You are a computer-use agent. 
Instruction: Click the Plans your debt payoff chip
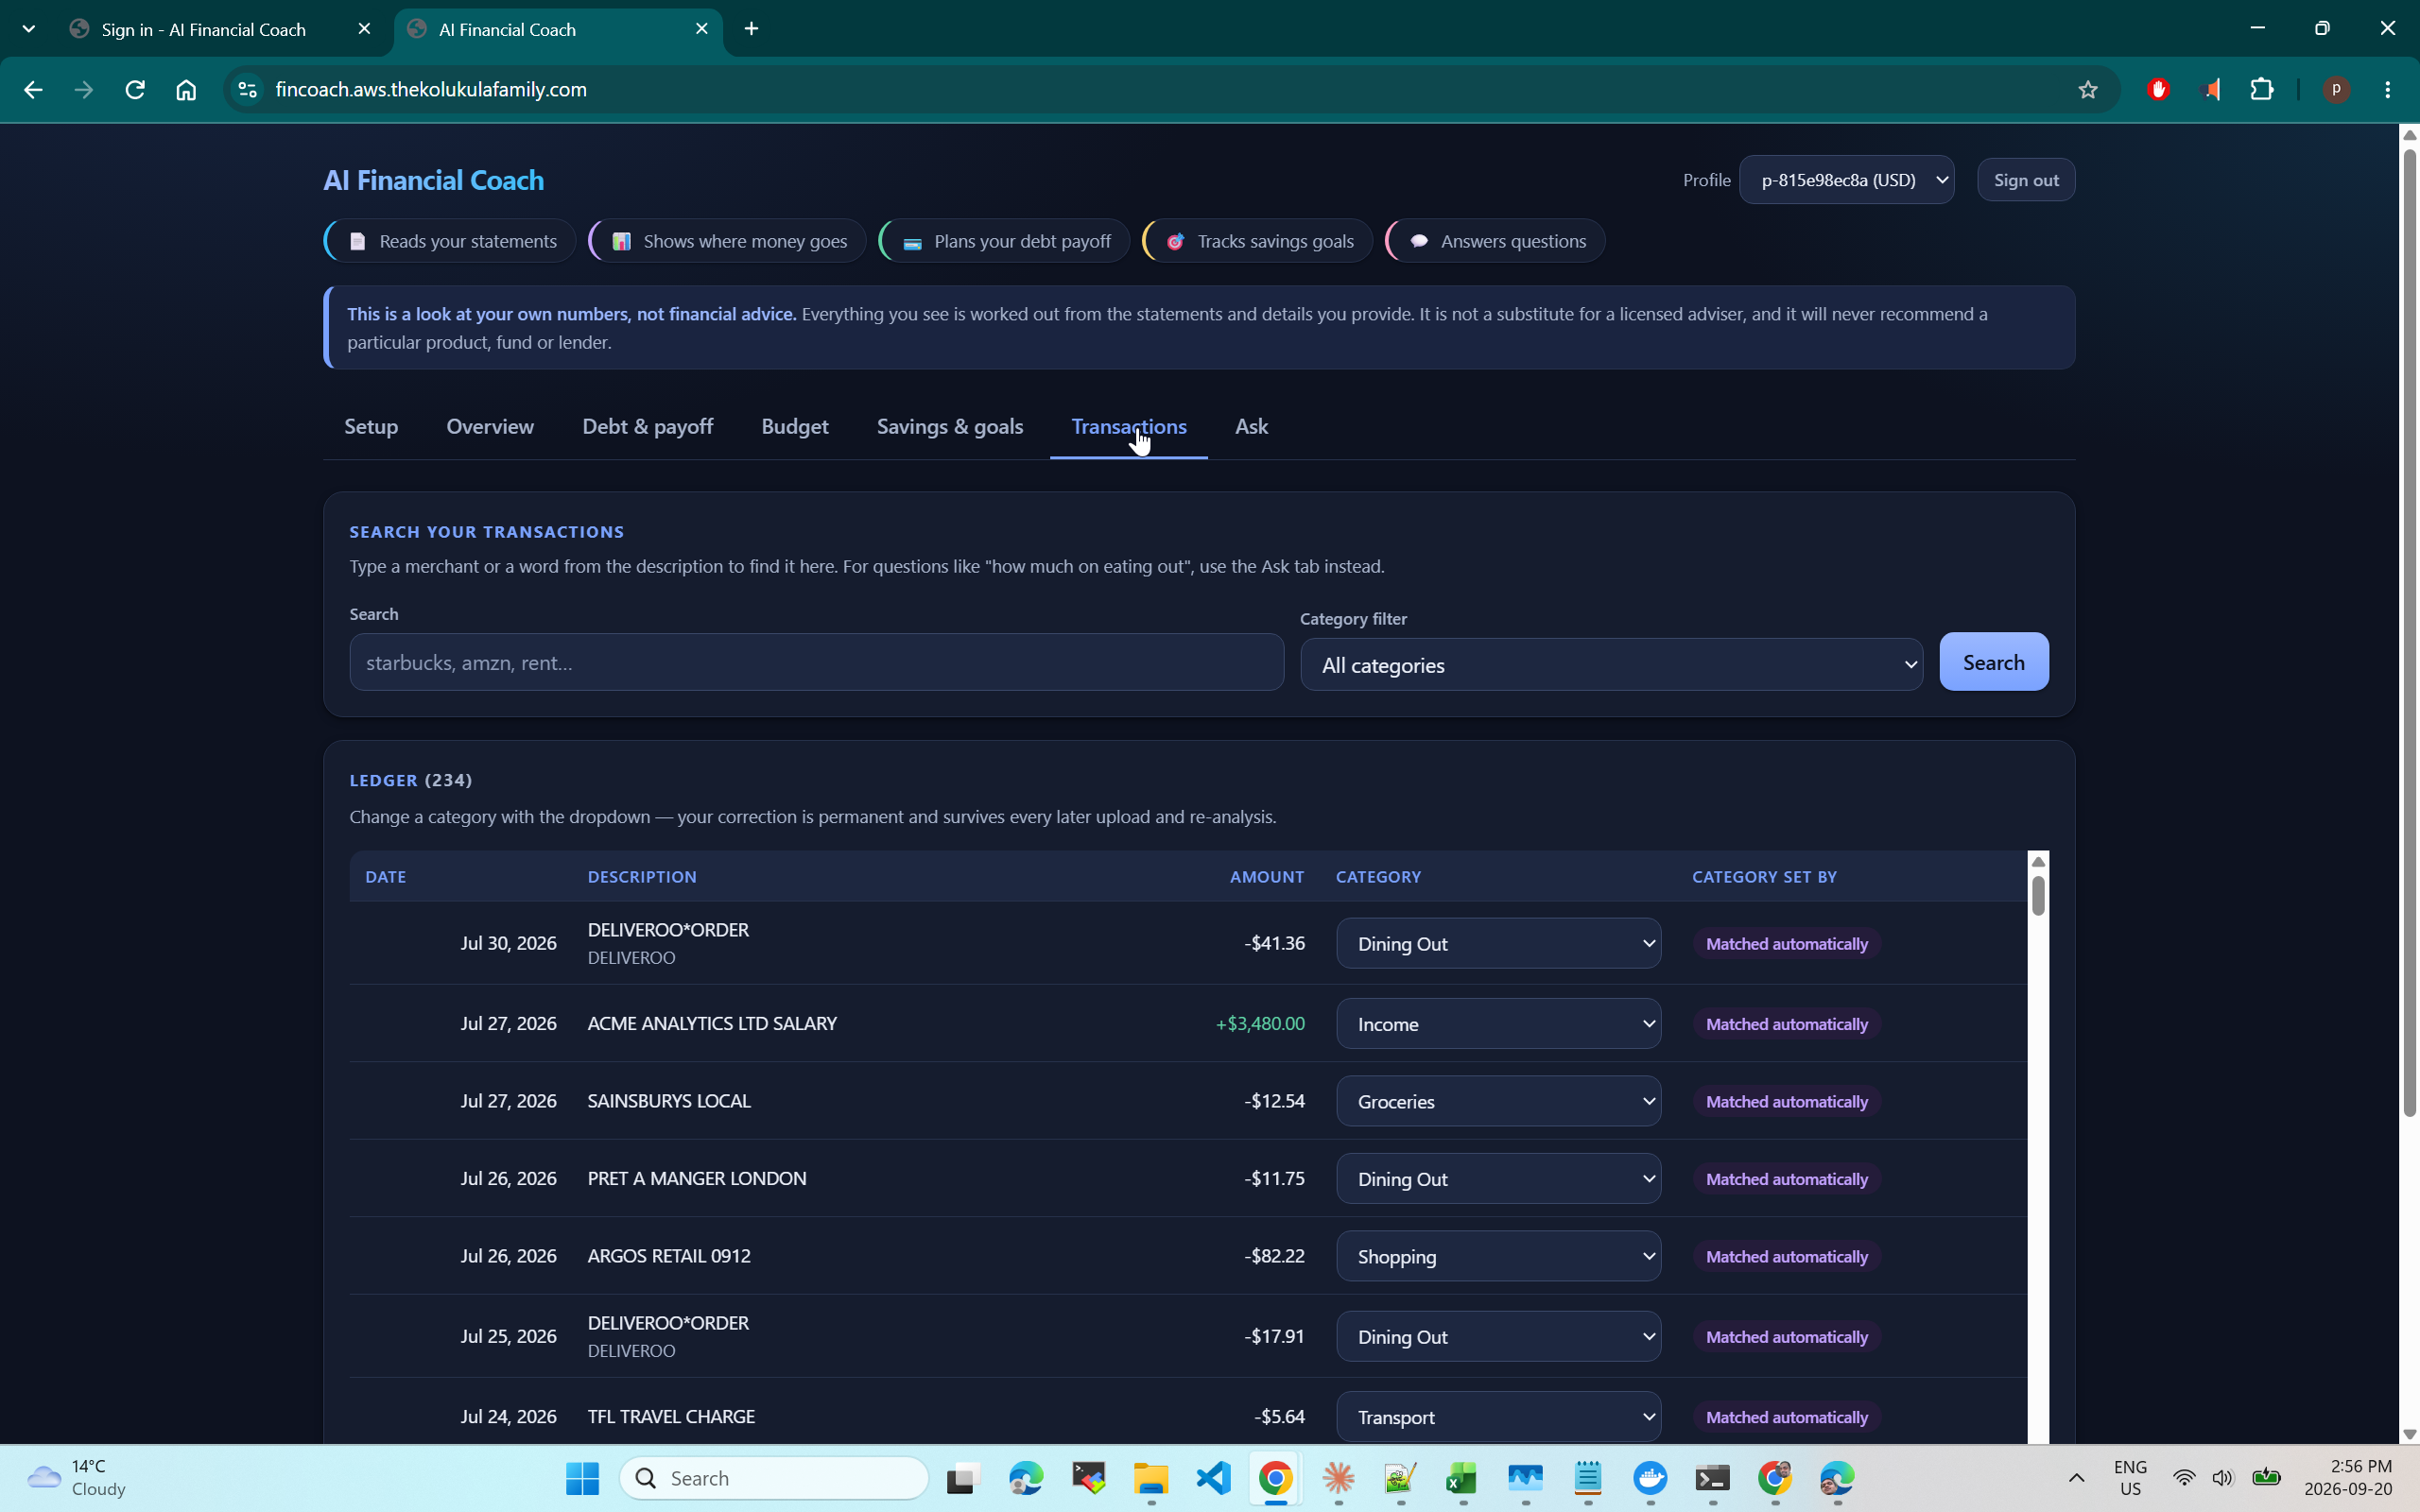click(1004, 241)
